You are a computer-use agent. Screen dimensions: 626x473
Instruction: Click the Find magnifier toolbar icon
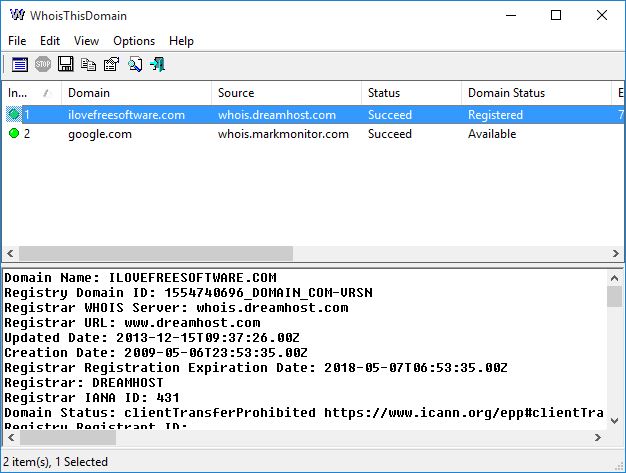(x=135, y=64)
